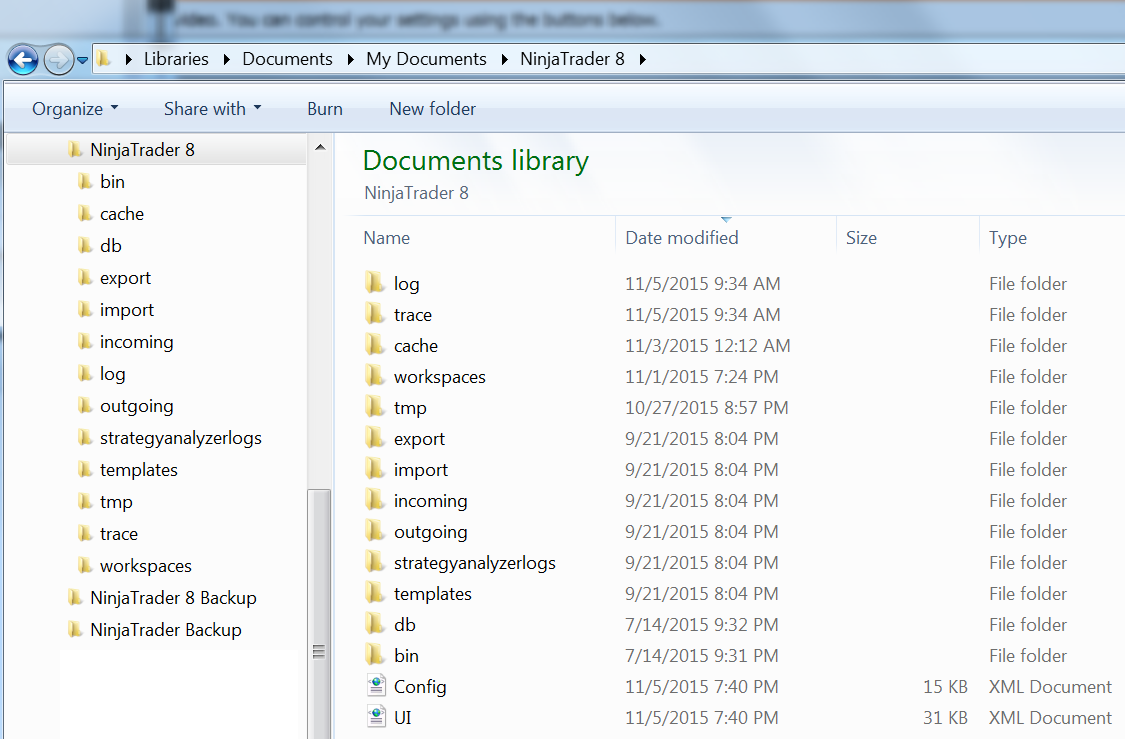Sort by the Name column header
This screenshot has height=739, width=1127.
(387, 238)
